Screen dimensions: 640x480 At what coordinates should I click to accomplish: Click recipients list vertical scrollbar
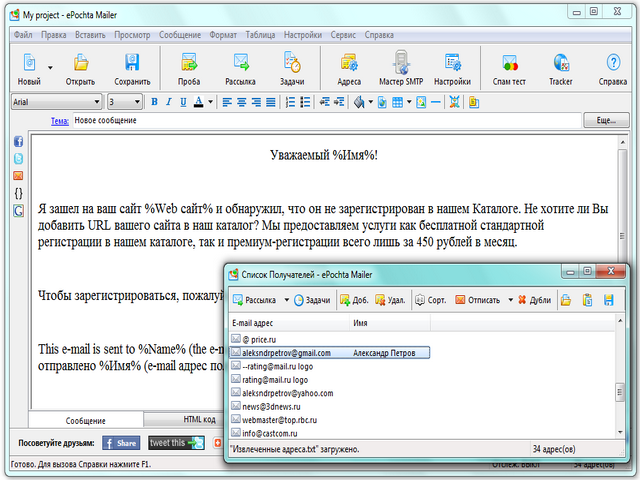point(620,376)
